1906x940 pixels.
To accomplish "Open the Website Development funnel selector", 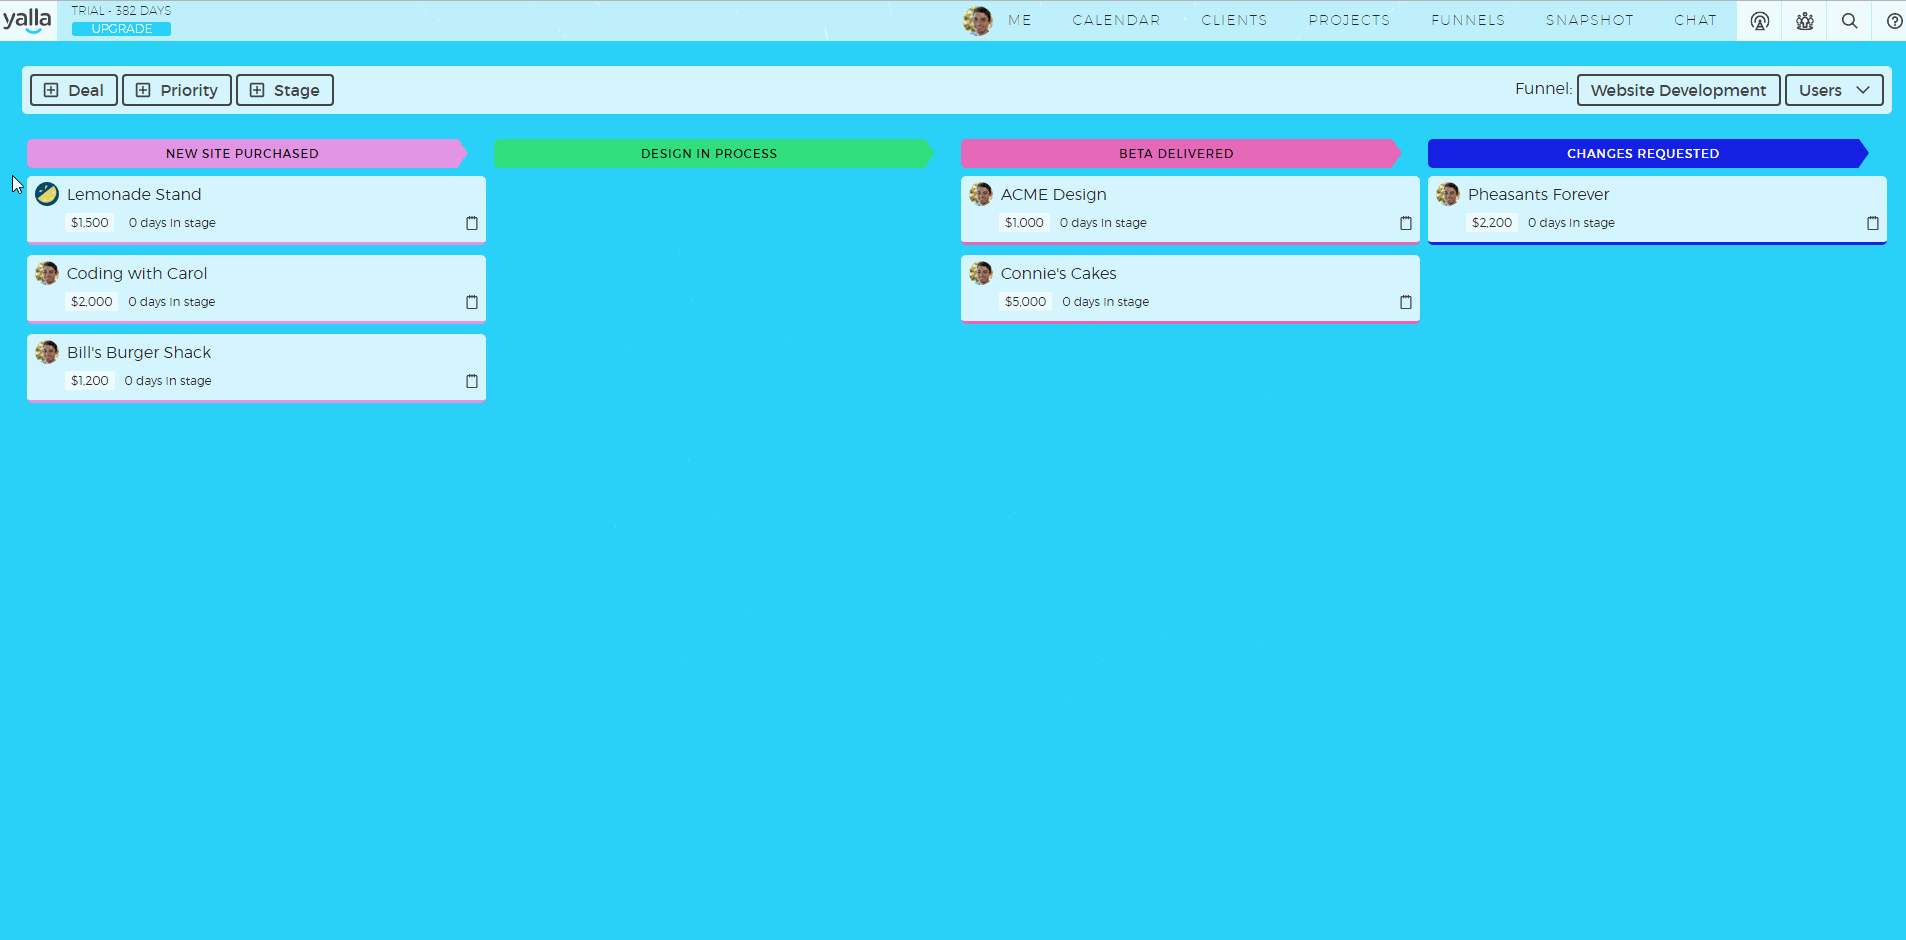I will tap(1678, 90).
